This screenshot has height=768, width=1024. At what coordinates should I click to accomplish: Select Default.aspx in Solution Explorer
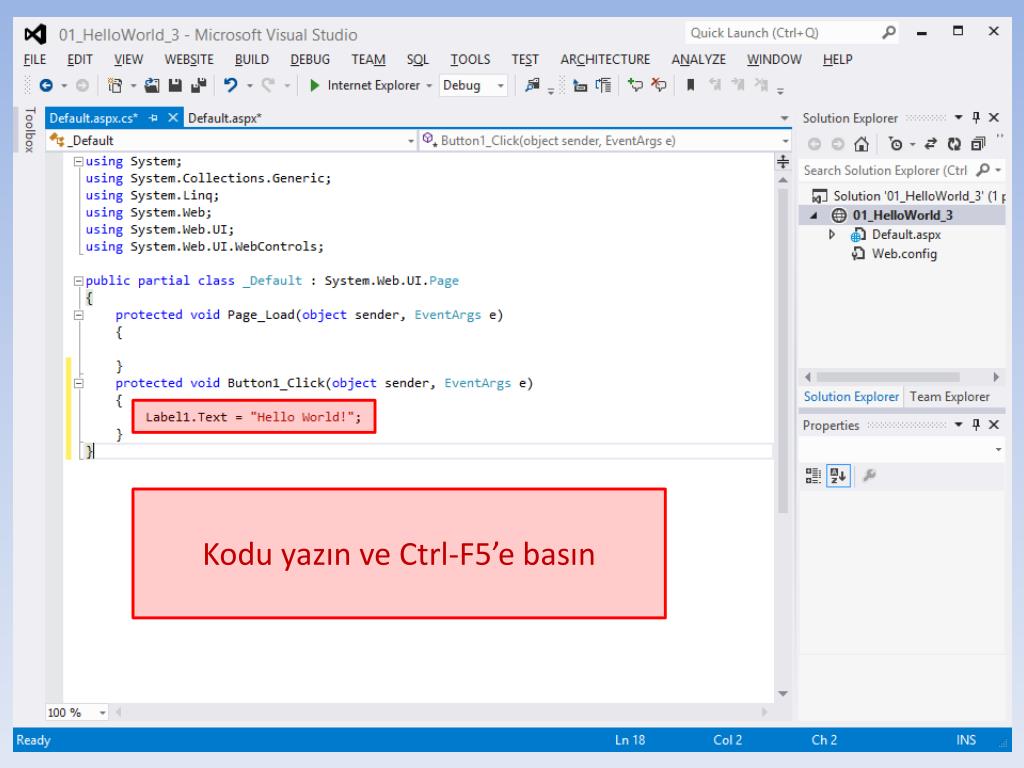click(x=906, y=234)
